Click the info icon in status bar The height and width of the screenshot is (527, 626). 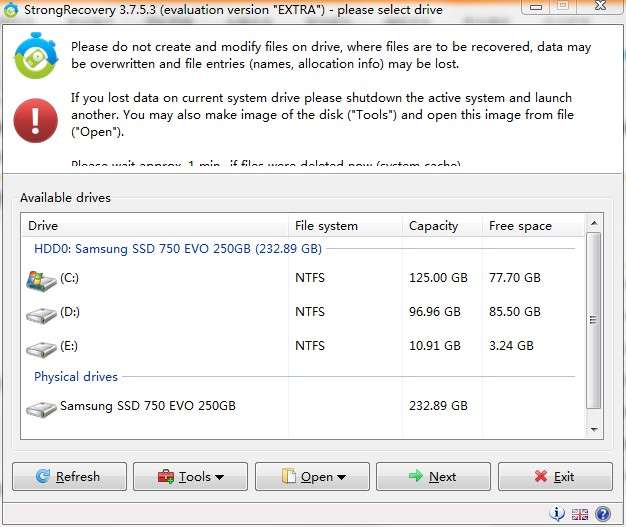tap(559, 514)
